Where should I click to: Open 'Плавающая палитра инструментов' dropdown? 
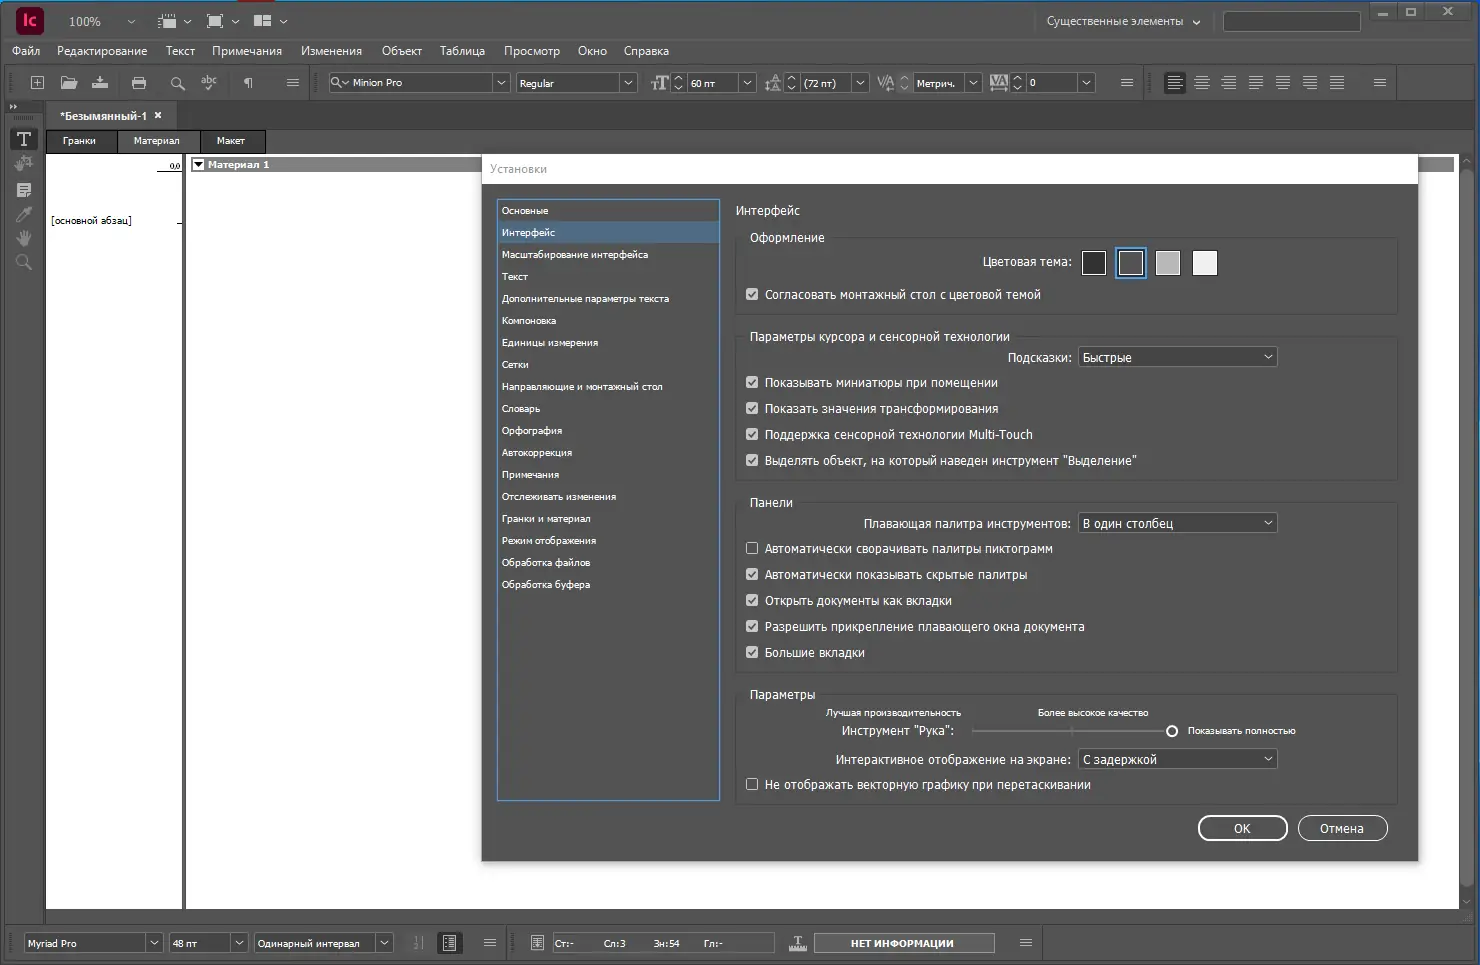pyautogui.click(x=1177, y=523)
